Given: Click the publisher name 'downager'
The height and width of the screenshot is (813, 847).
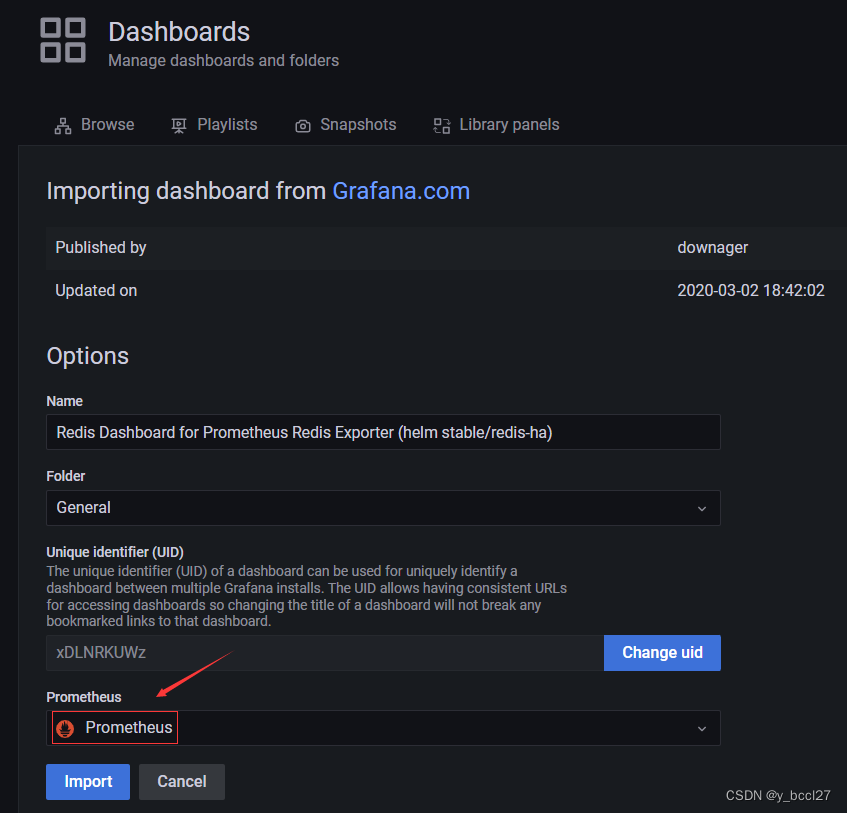Looking at the screenshot, I should tap(712, 247).
